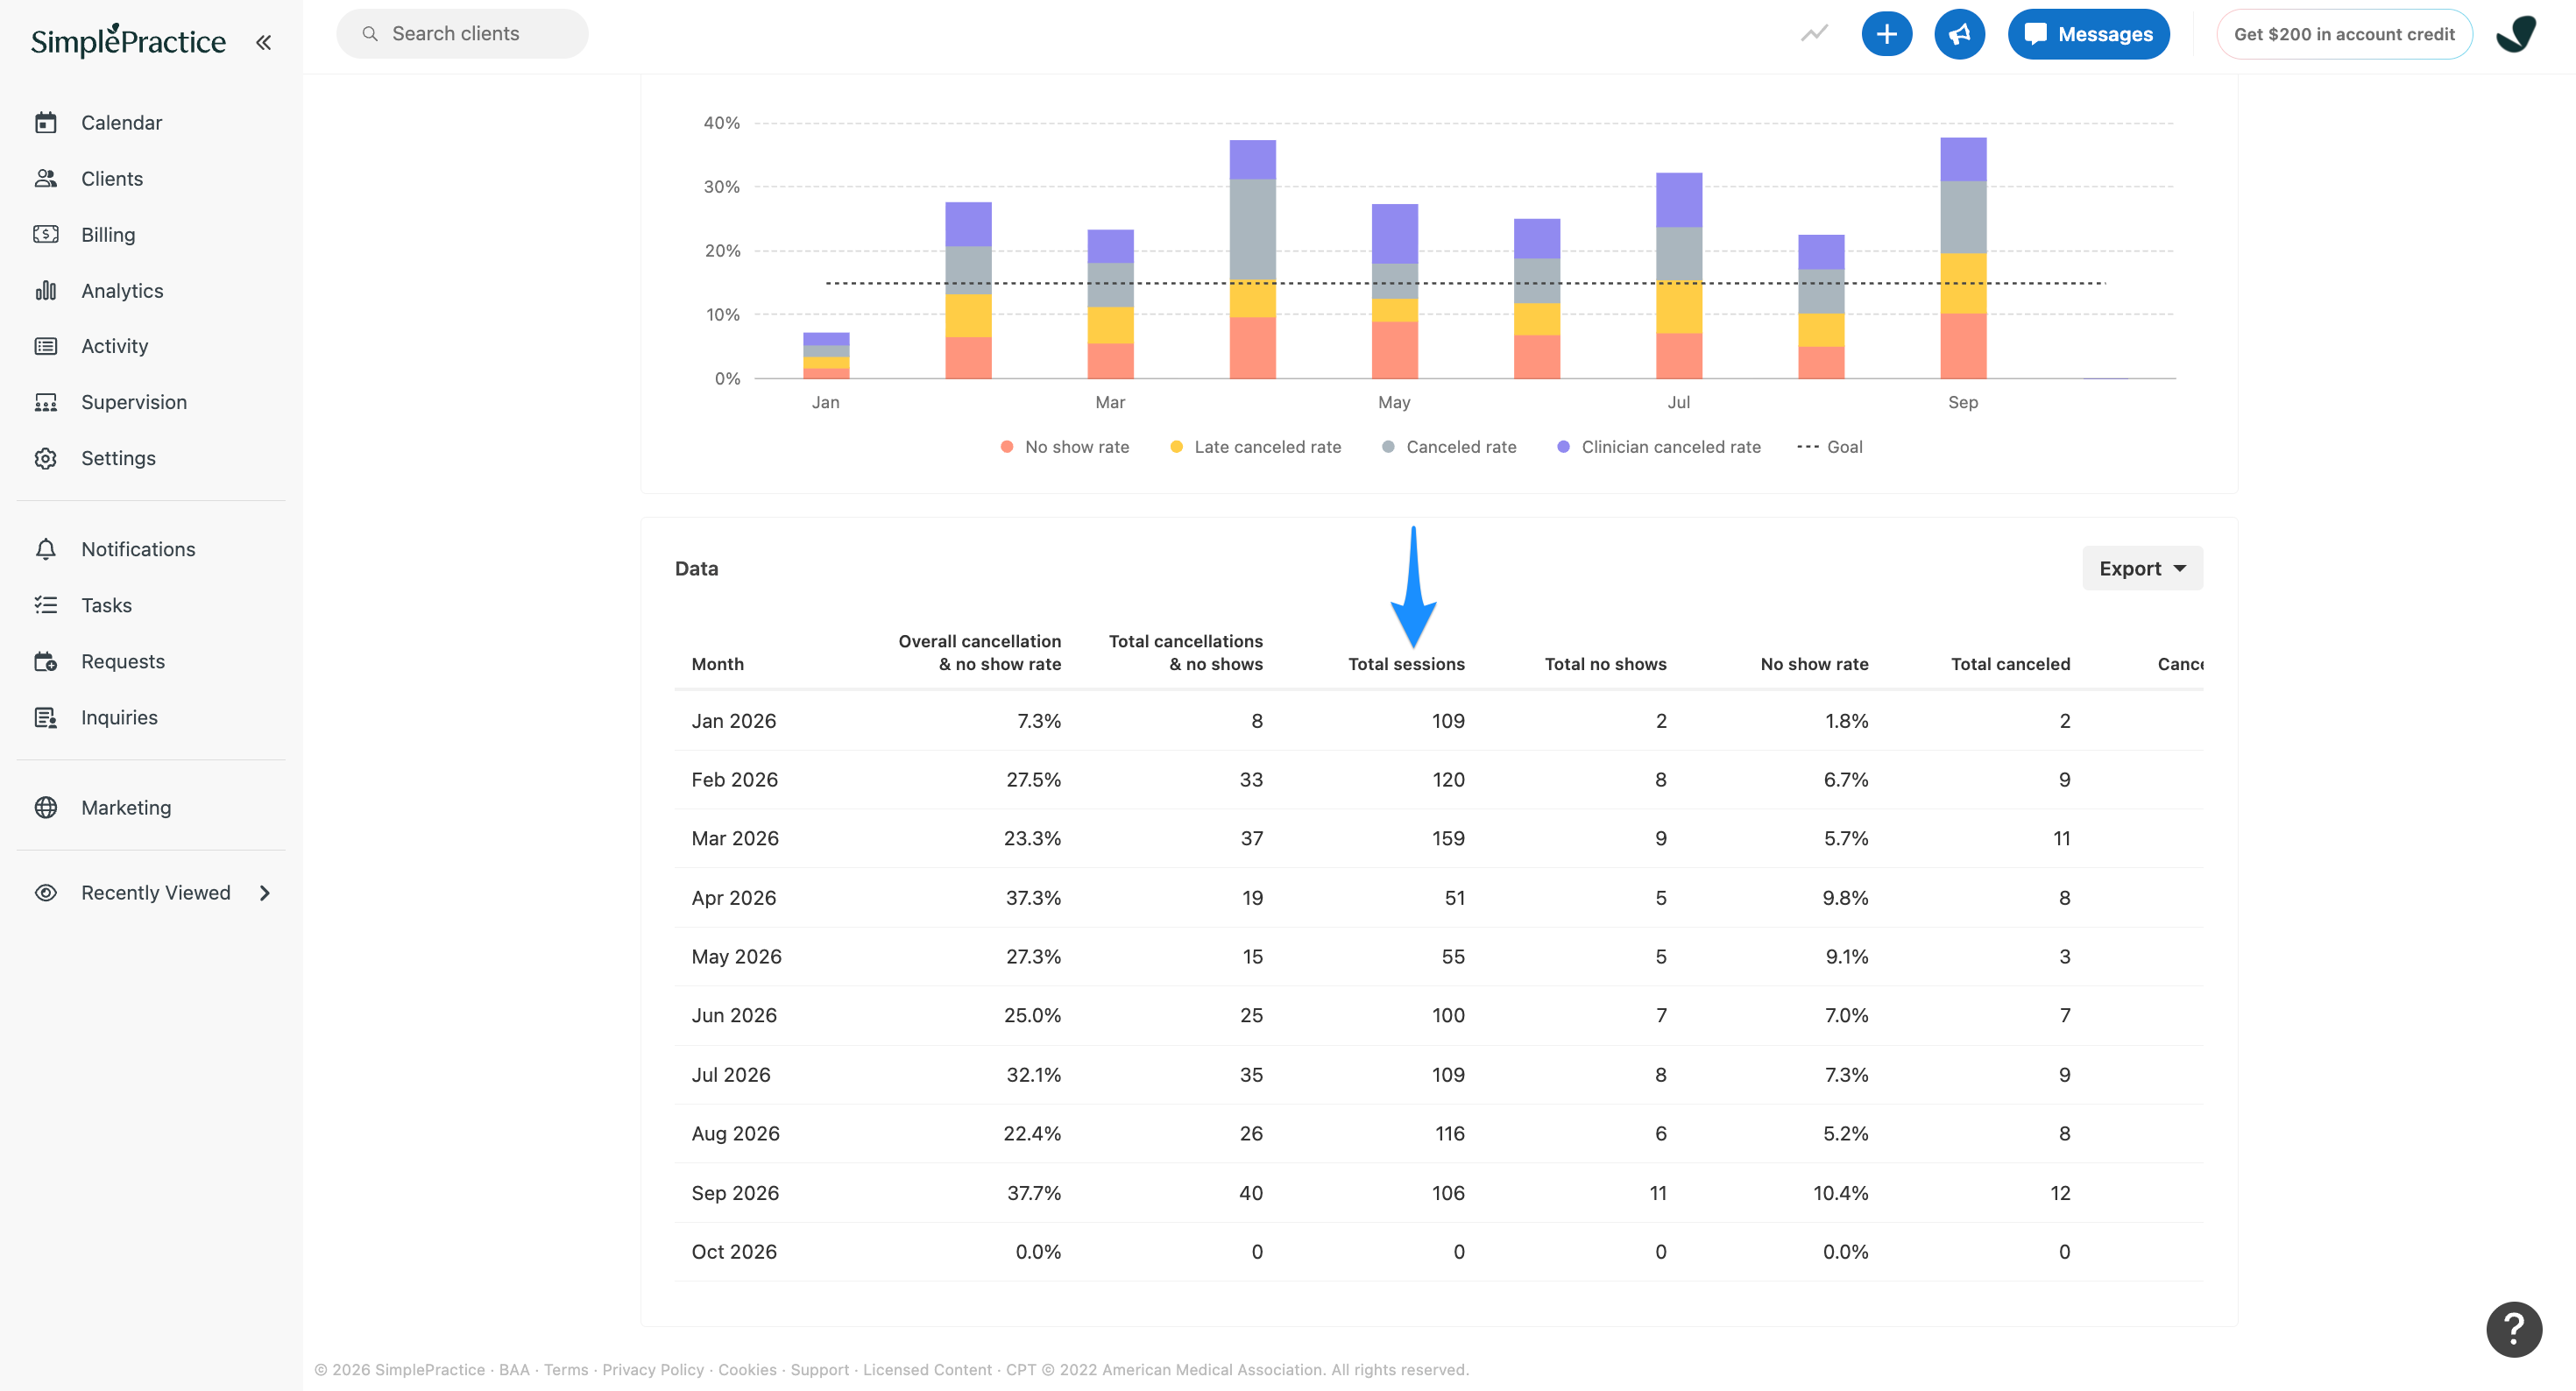Click the Supervision icon
This screenshot has height=1391, width=2576.
coord(46,402)
